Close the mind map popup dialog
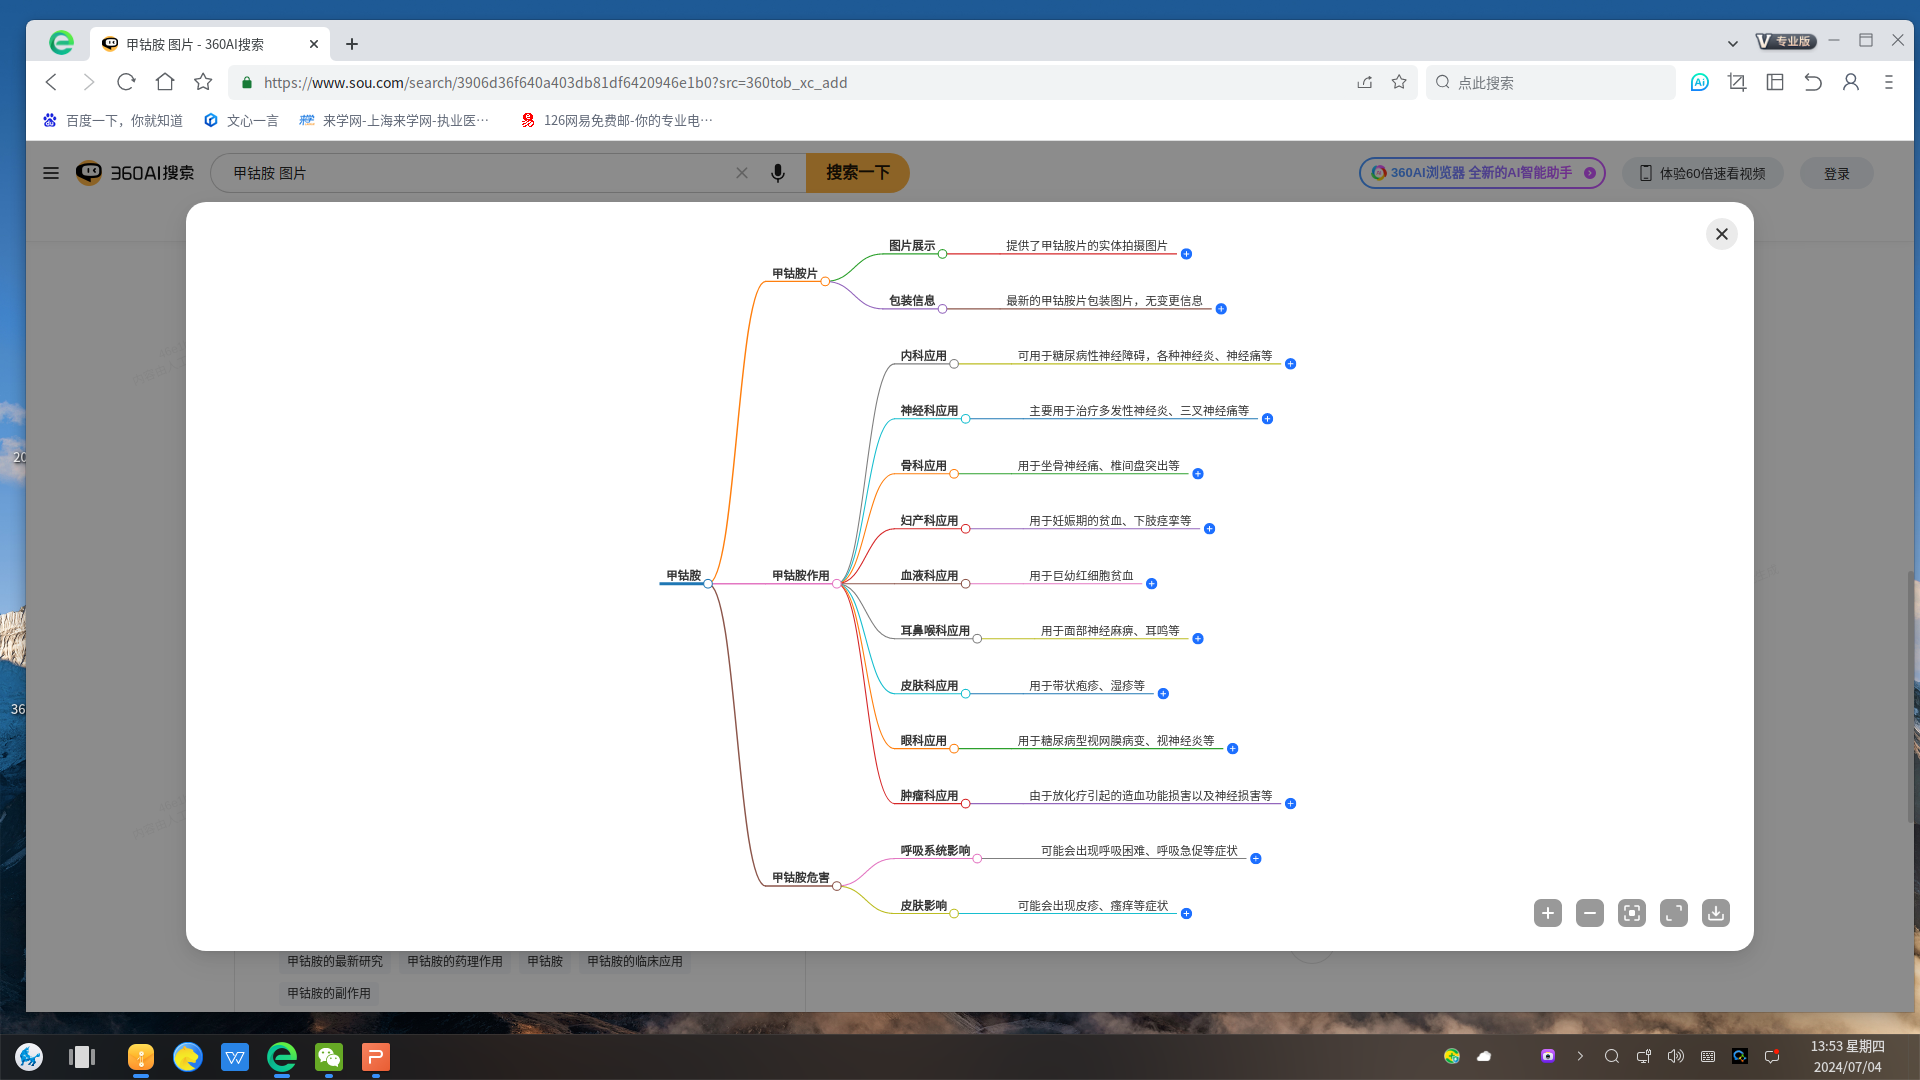1920x1080 pixels. [x=1721, y=234]
